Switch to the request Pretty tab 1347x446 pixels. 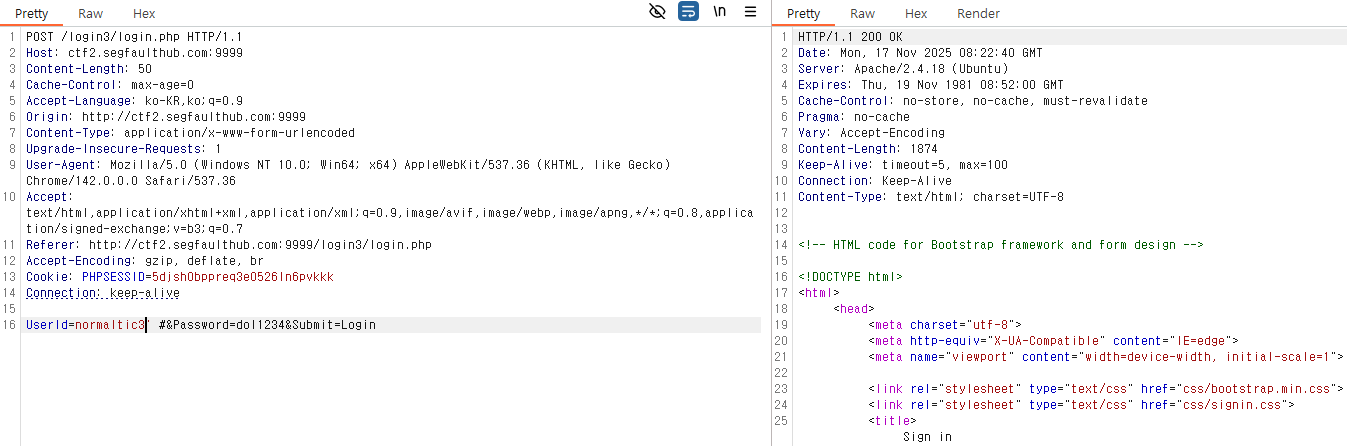(x=31, y=14)
